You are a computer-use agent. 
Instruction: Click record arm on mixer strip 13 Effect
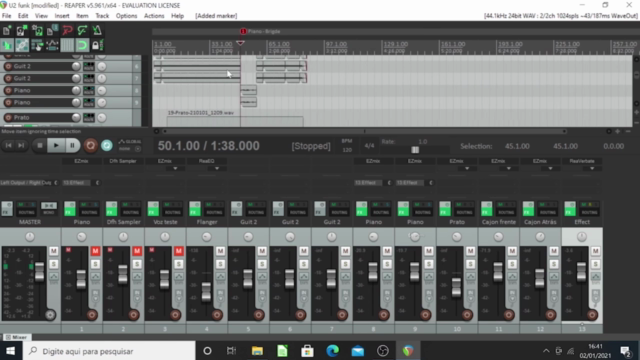point(592,315)
